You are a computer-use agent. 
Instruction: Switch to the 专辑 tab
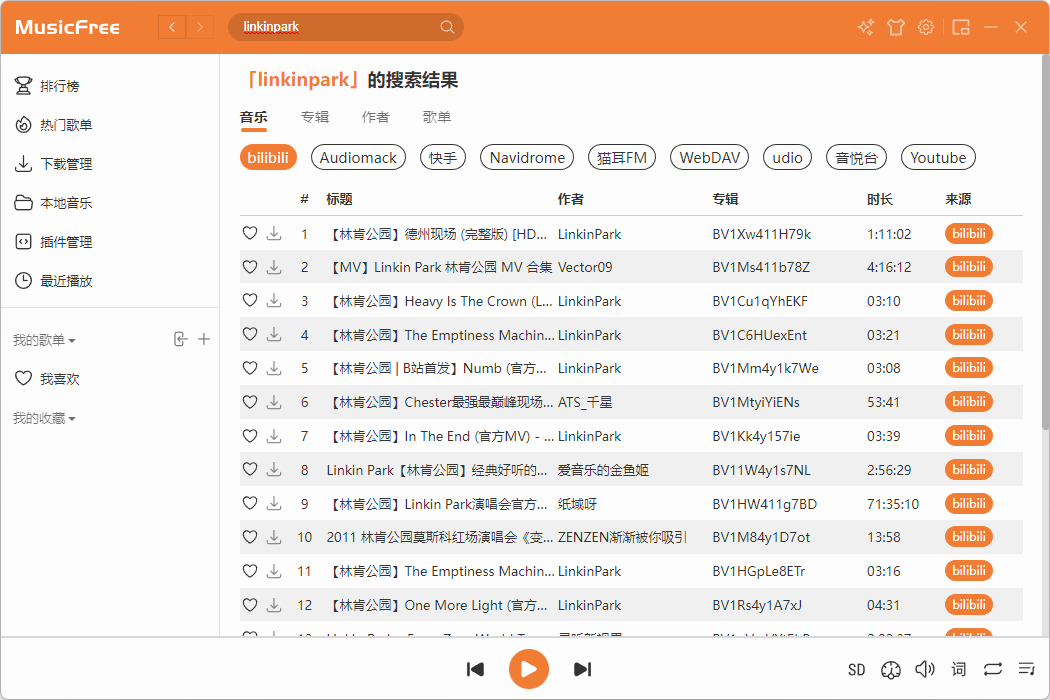(314, 116)
